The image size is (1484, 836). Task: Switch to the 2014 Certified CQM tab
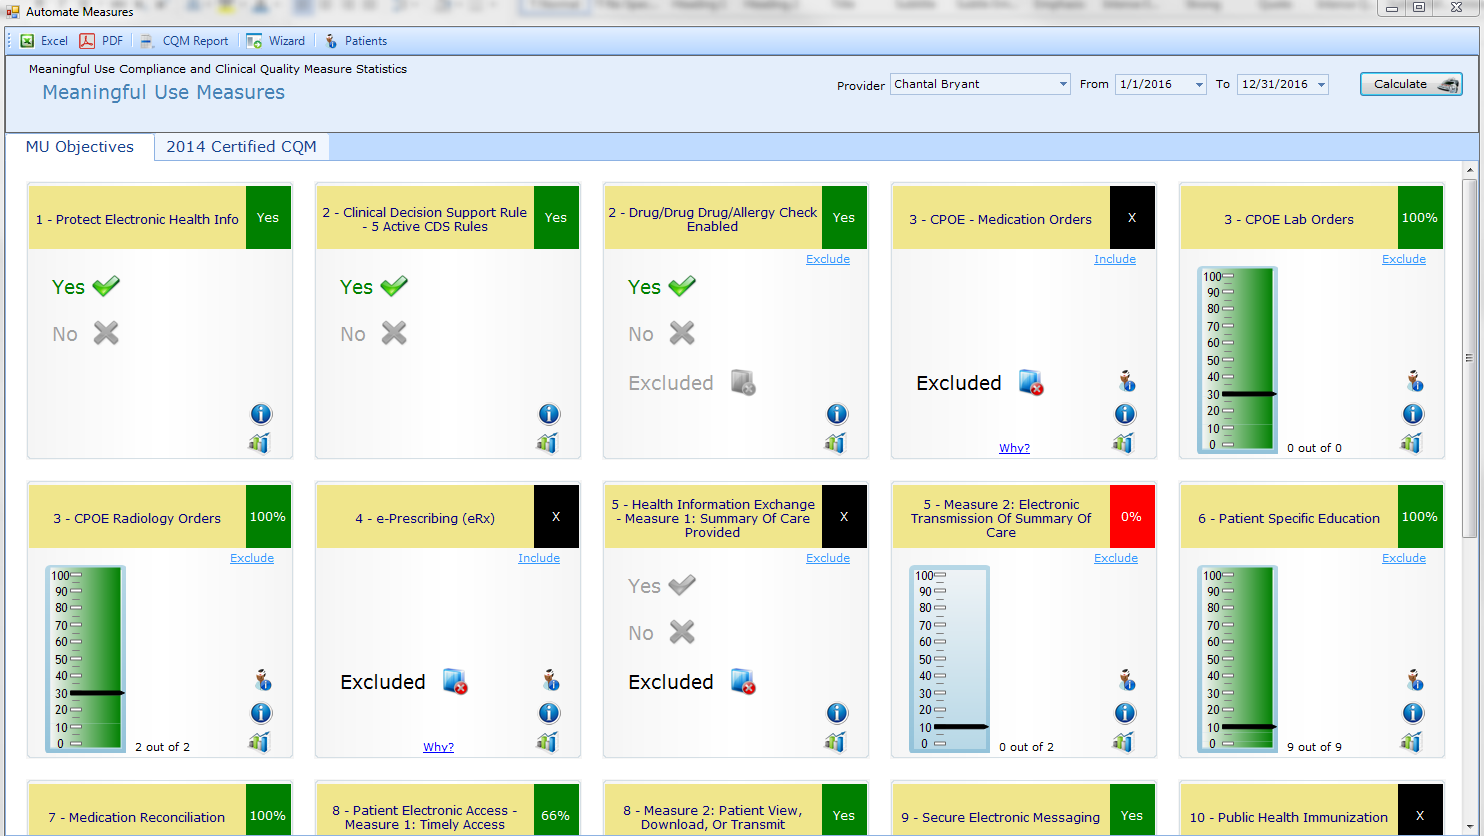241,147
